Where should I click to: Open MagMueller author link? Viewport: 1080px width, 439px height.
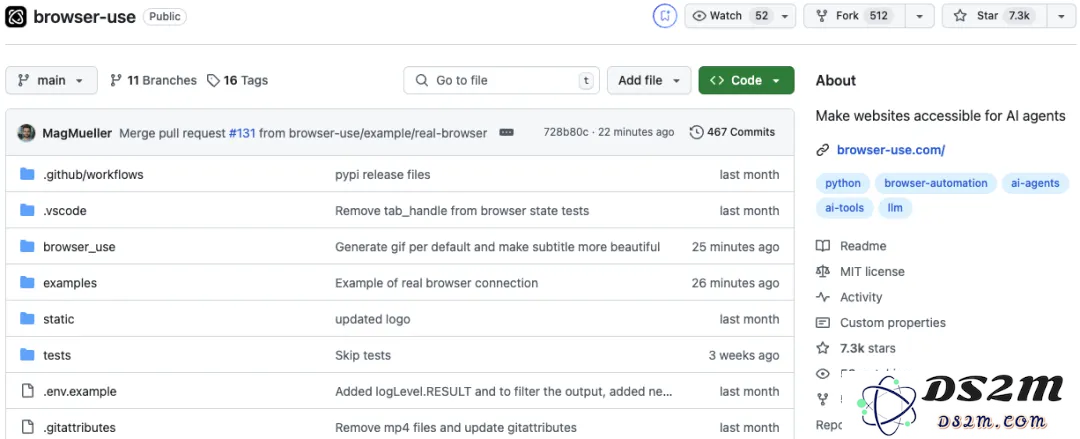pyautogui.click(x=77, y=133)
